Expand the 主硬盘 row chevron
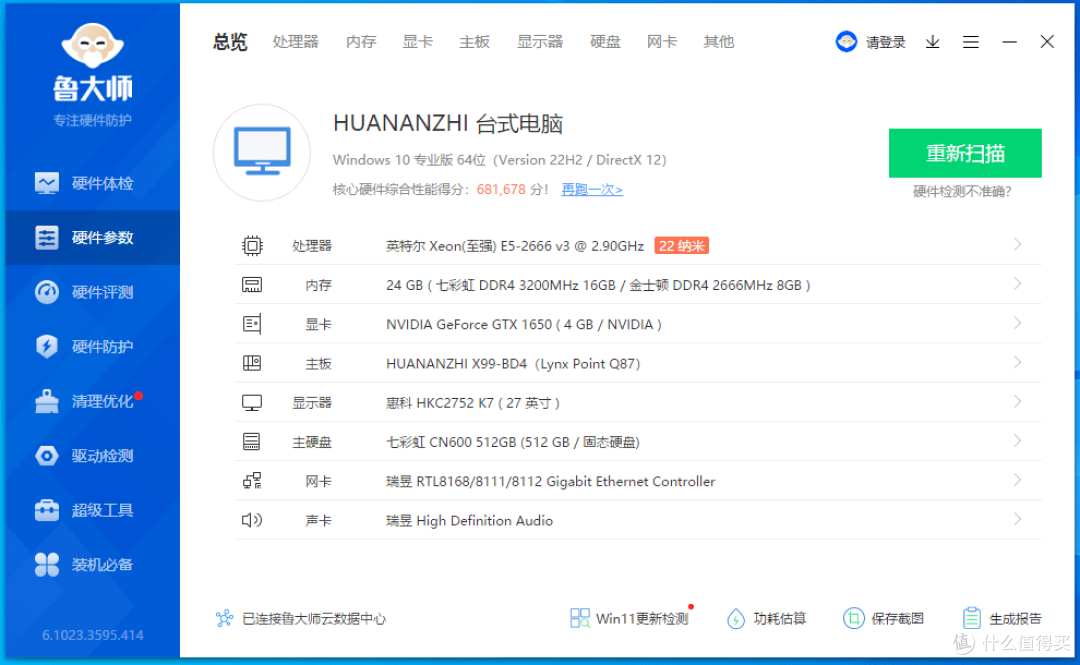 point(1017,441)
